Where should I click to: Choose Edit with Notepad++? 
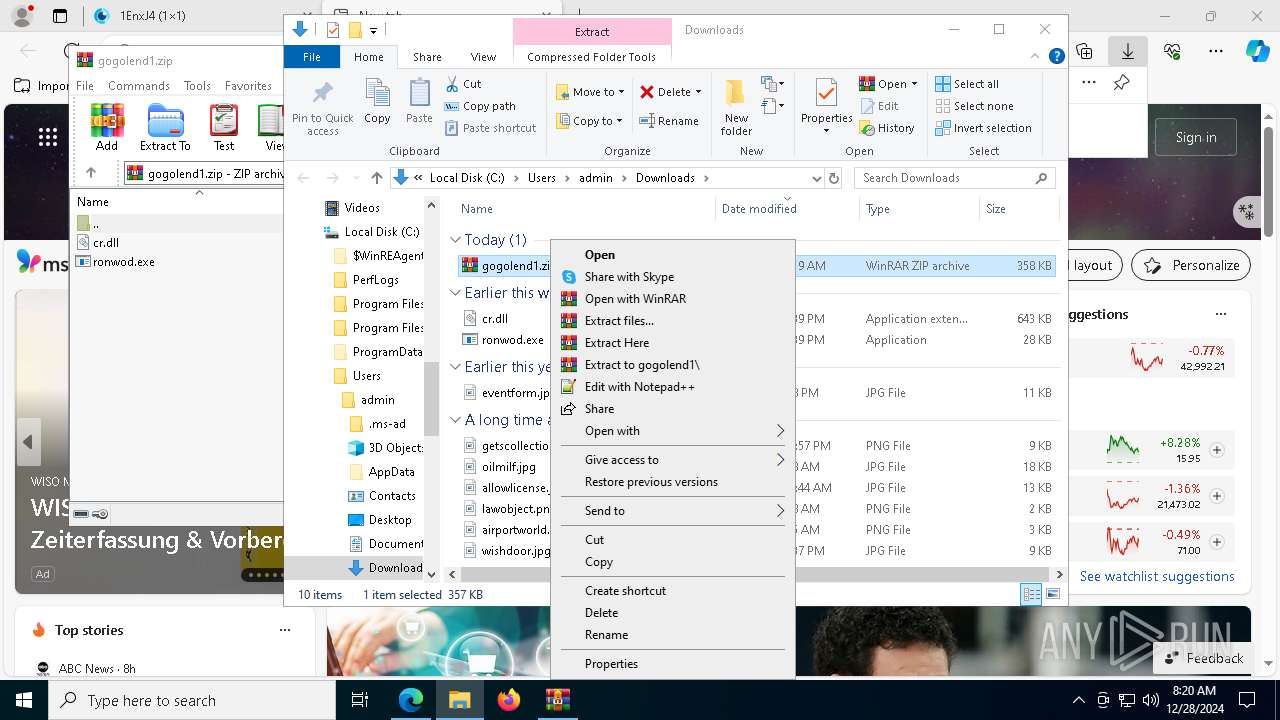(x=671, y=387)
